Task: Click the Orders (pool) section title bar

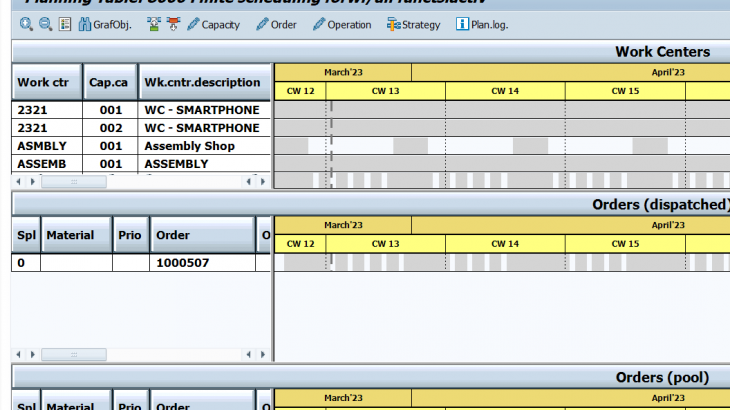Action: pyautogui.click(x=371, y=377)
